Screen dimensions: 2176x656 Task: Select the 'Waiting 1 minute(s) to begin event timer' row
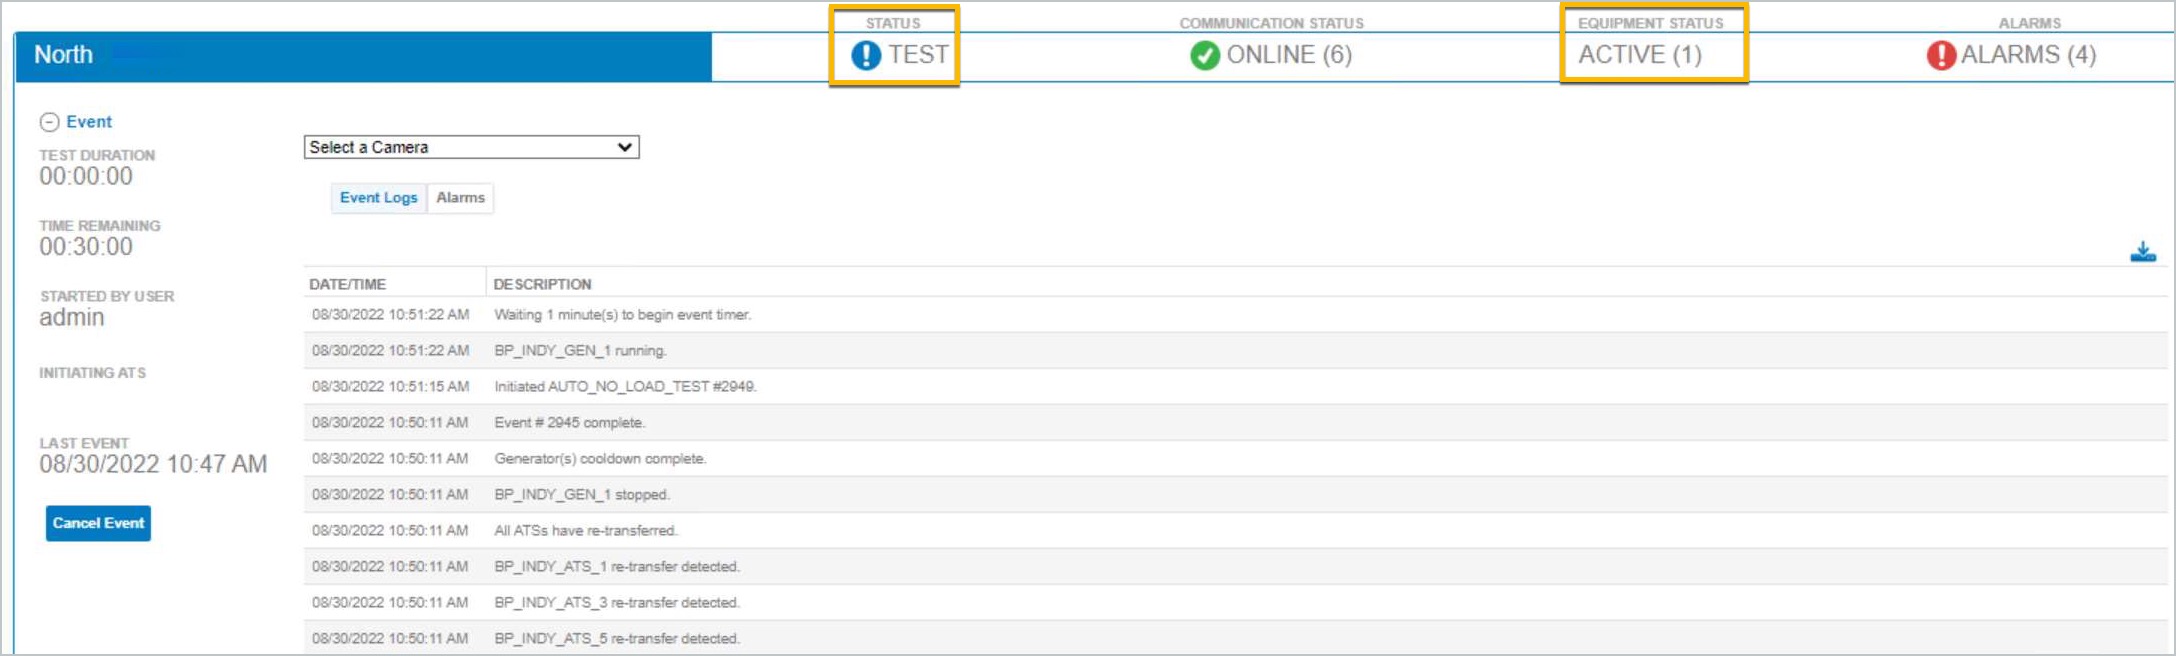click(1236, 314)
